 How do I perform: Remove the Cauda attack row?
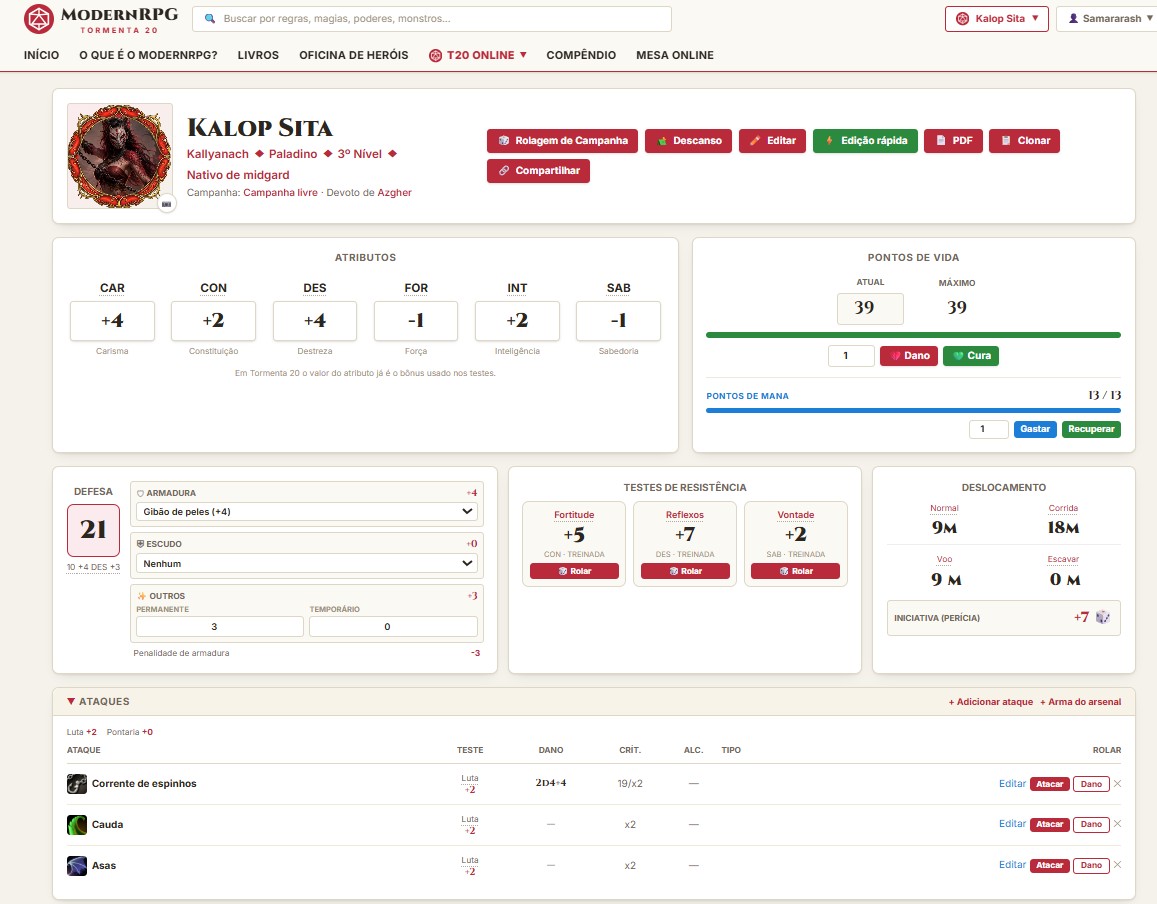[1117, 824]
